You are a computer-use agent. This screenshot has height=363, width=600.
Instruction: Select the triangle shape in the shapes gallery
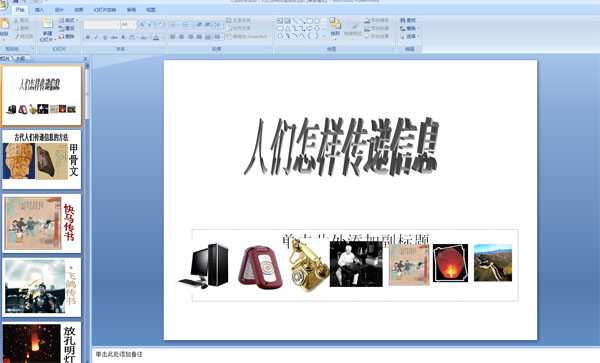coord(287,28)
